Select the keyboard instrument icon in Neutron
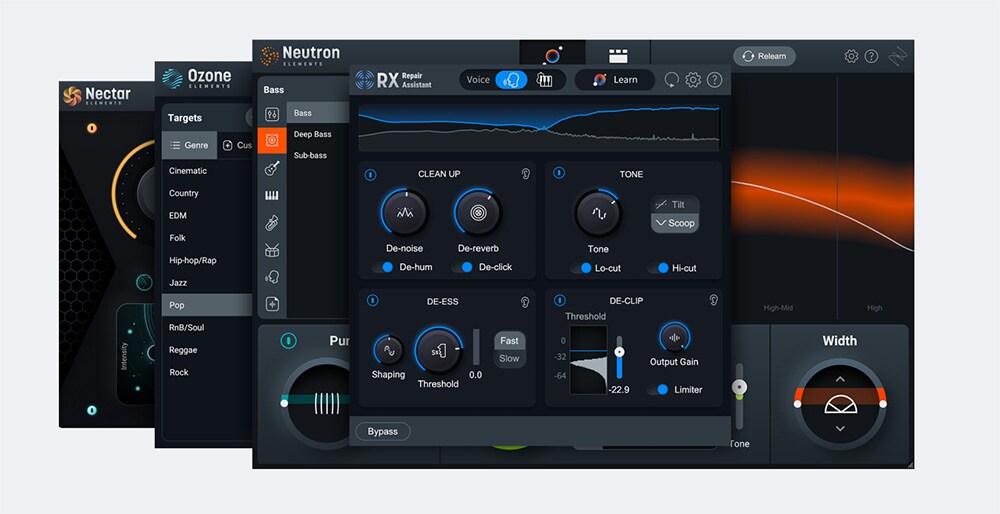 point(272,196)
